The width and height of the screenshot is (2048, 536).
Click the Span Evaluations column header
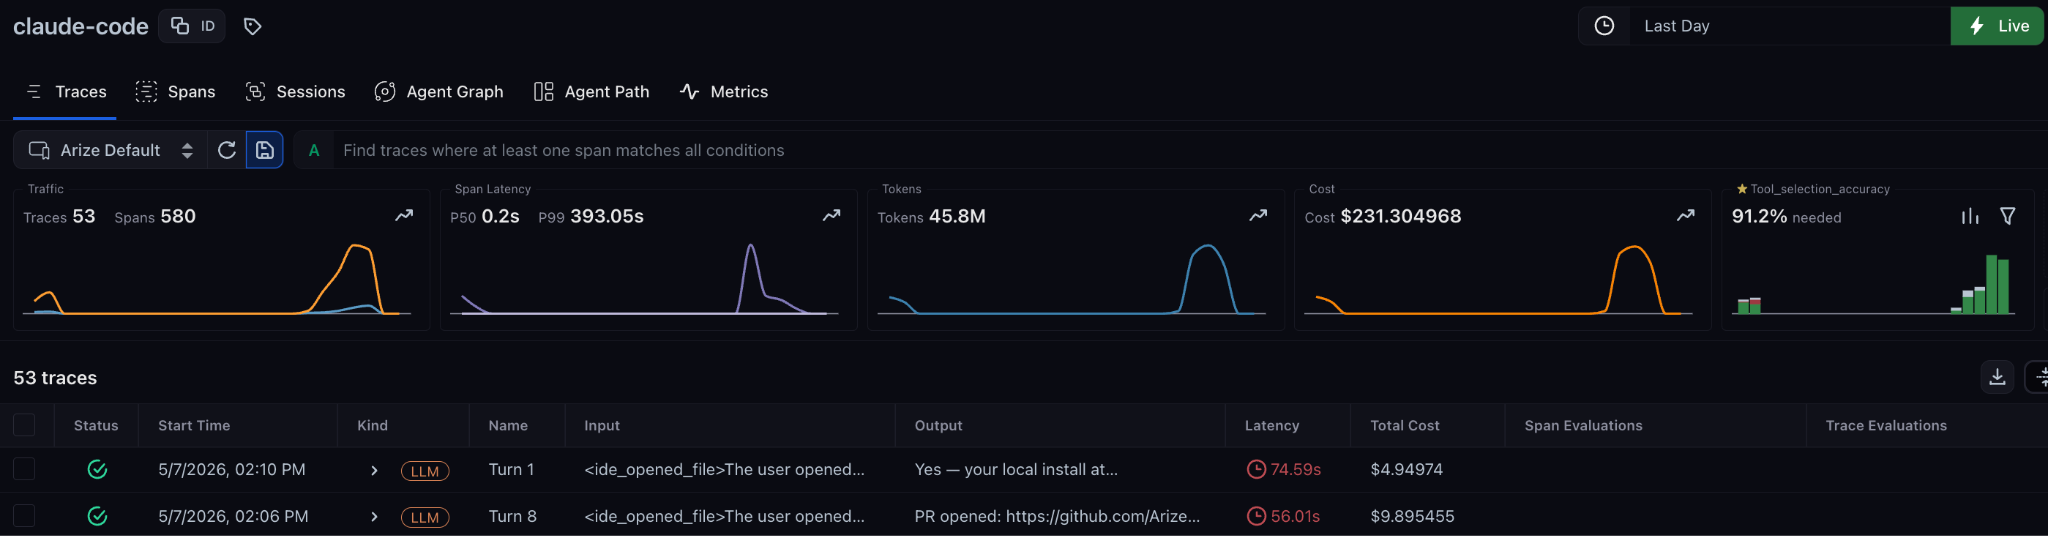click(x=1583, y=425)
